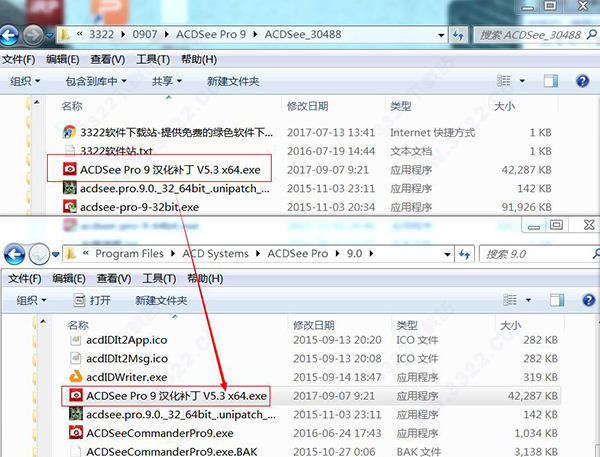Click search magnifier icon in top window
This screenshot has height=457, width=600.
point(592,34)
